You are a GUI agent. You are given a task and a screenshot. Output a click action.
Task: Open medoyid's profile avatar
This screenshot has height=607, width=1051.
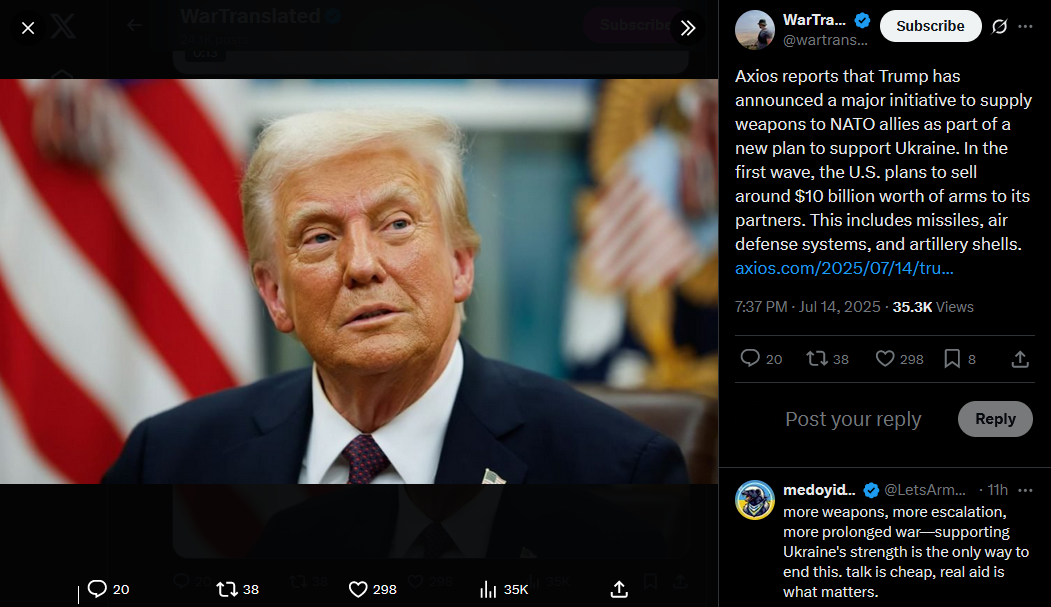tap(755, 500)
